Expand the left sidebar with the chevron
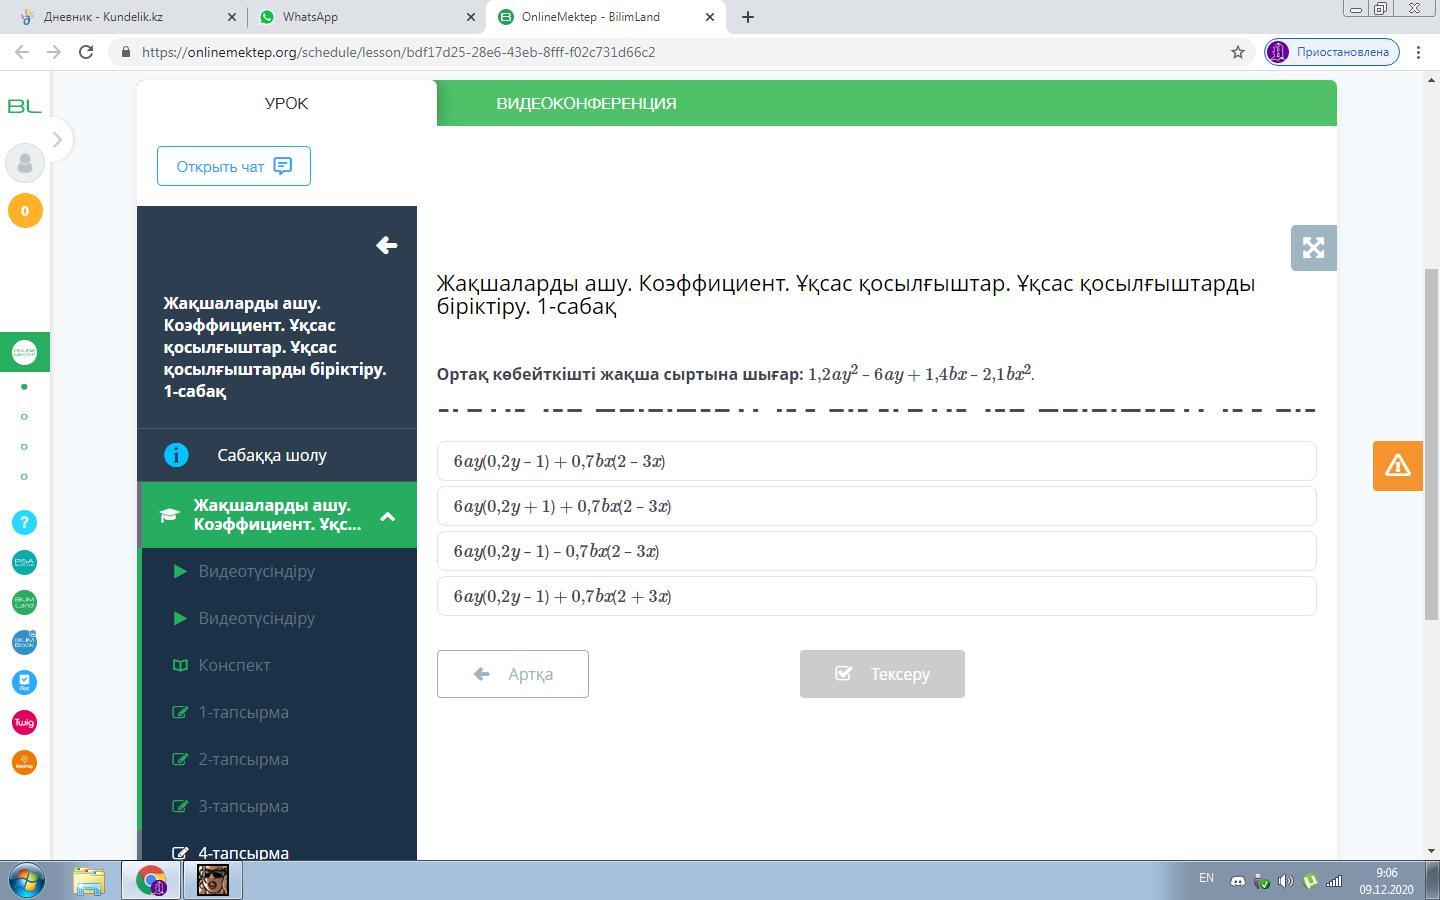Viewport: 1440px width, 900px height. (x=57, y=140)
